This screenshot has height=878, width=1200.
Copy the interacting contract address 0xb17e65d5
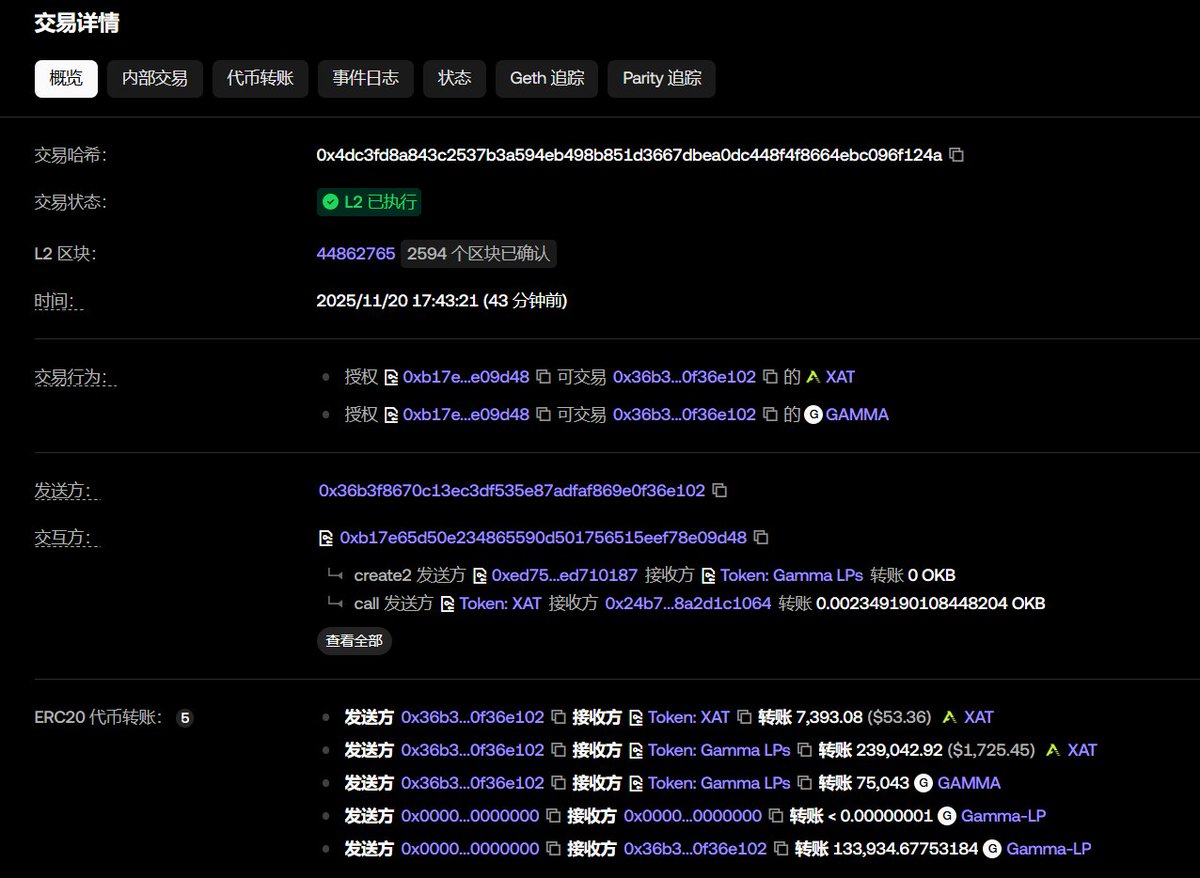pos(760,537)
